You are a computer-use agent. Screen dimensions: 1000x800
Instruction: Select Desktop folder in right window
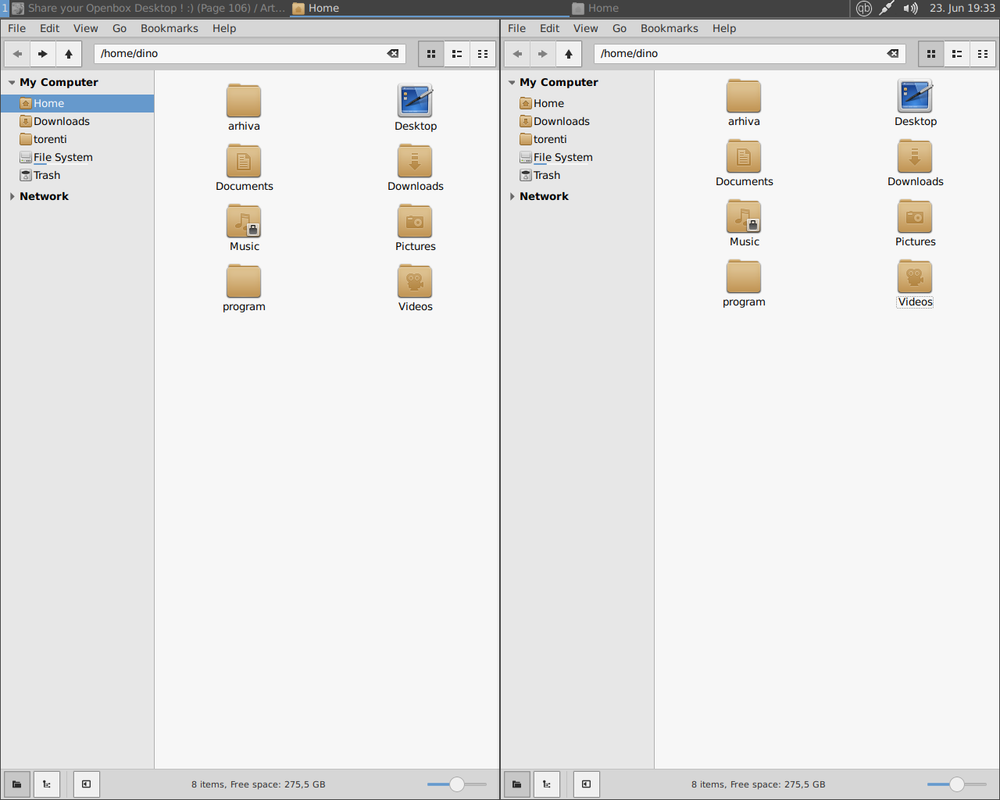tap(915, 103)
